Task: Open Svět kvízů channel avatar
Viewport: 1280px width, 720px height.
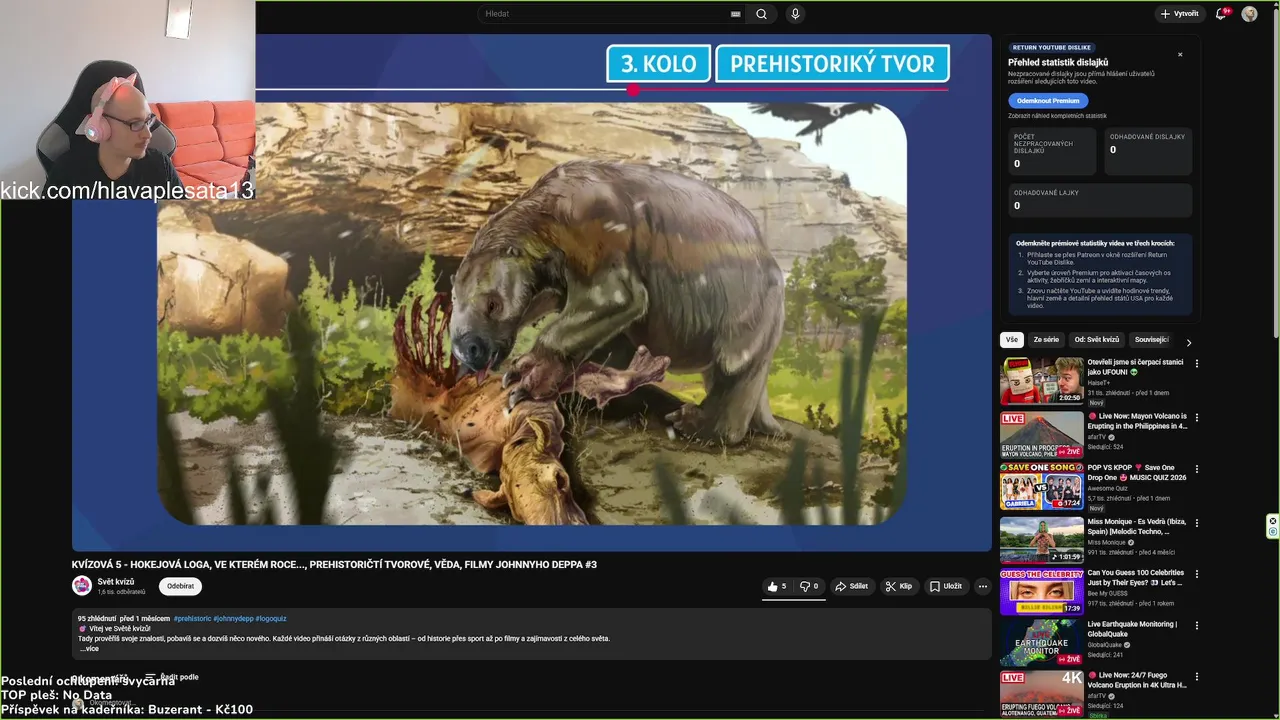Action: (x=82, y=586)
